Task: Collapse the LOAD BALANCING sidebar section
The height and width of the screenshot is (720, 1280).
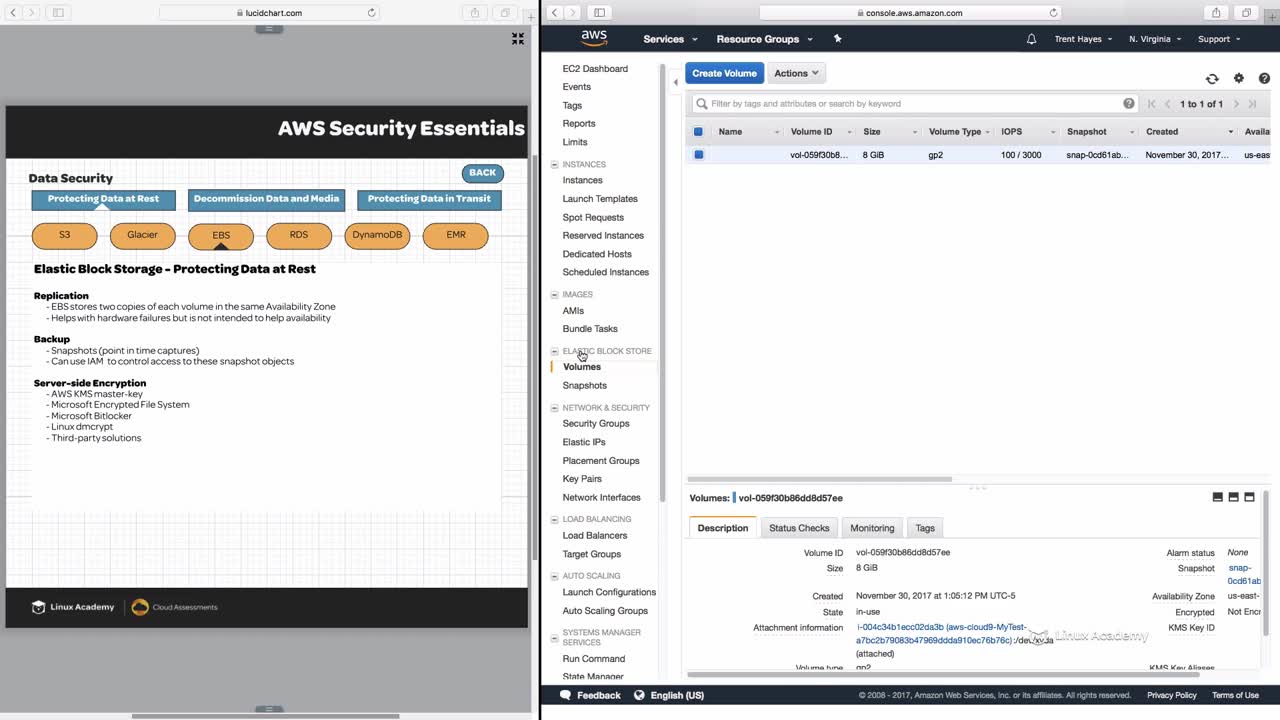Action: point(555,519)
